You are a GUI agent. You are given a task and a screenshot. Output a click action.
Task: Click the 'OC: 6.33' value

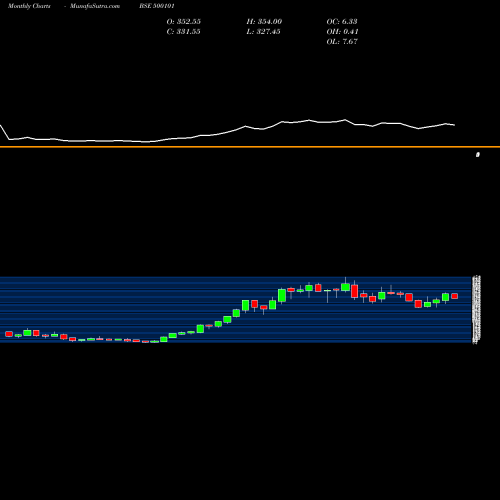click(342, 22)
